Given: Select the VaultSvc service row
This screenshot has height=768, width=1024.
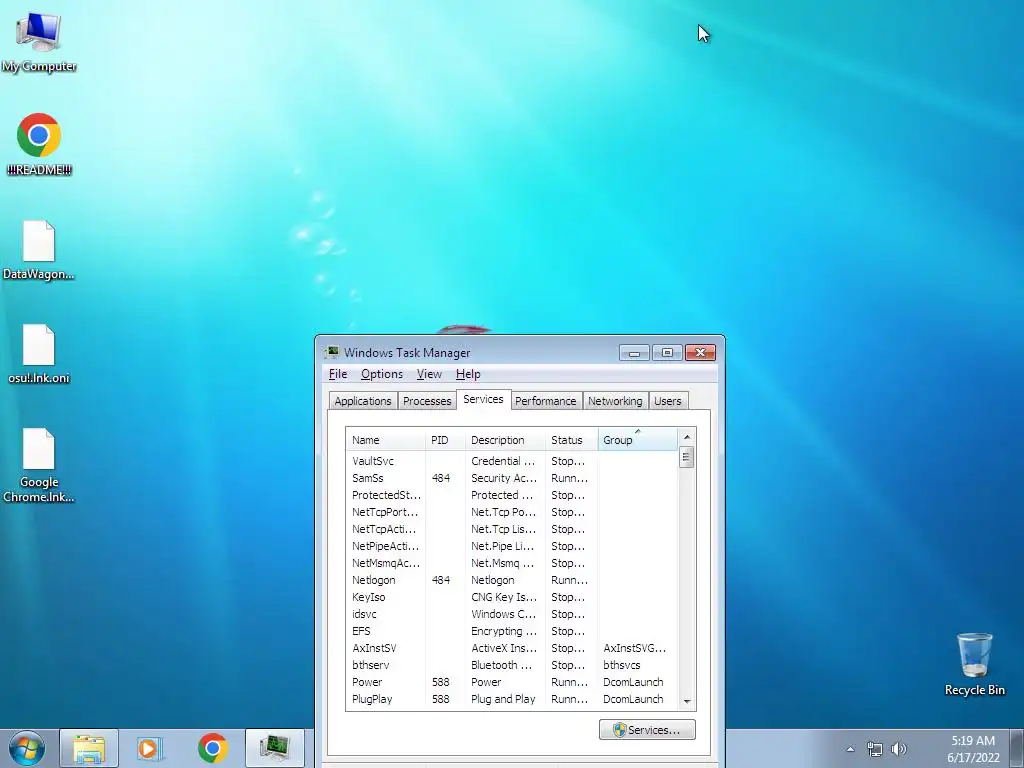Looking at the screenshot, I should tap(512, 461).
